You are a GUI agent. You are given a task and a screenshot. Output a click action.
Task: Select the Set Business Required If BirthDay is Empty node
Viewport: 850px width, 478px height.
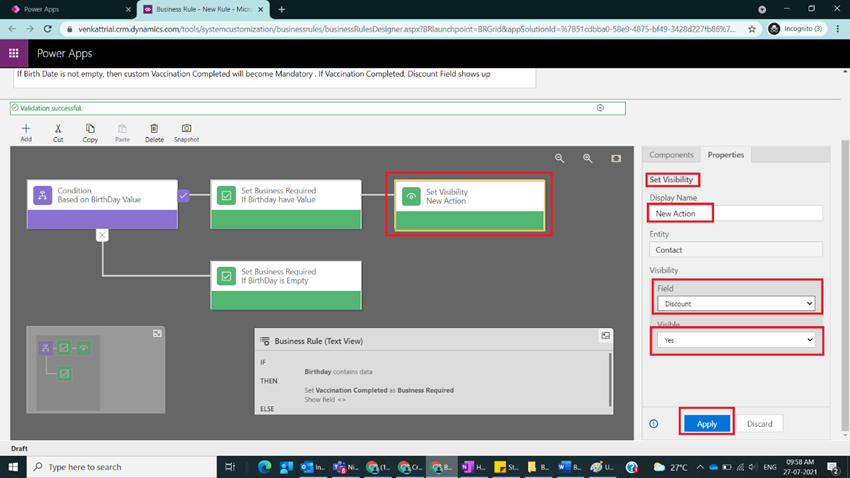(286, 285)
